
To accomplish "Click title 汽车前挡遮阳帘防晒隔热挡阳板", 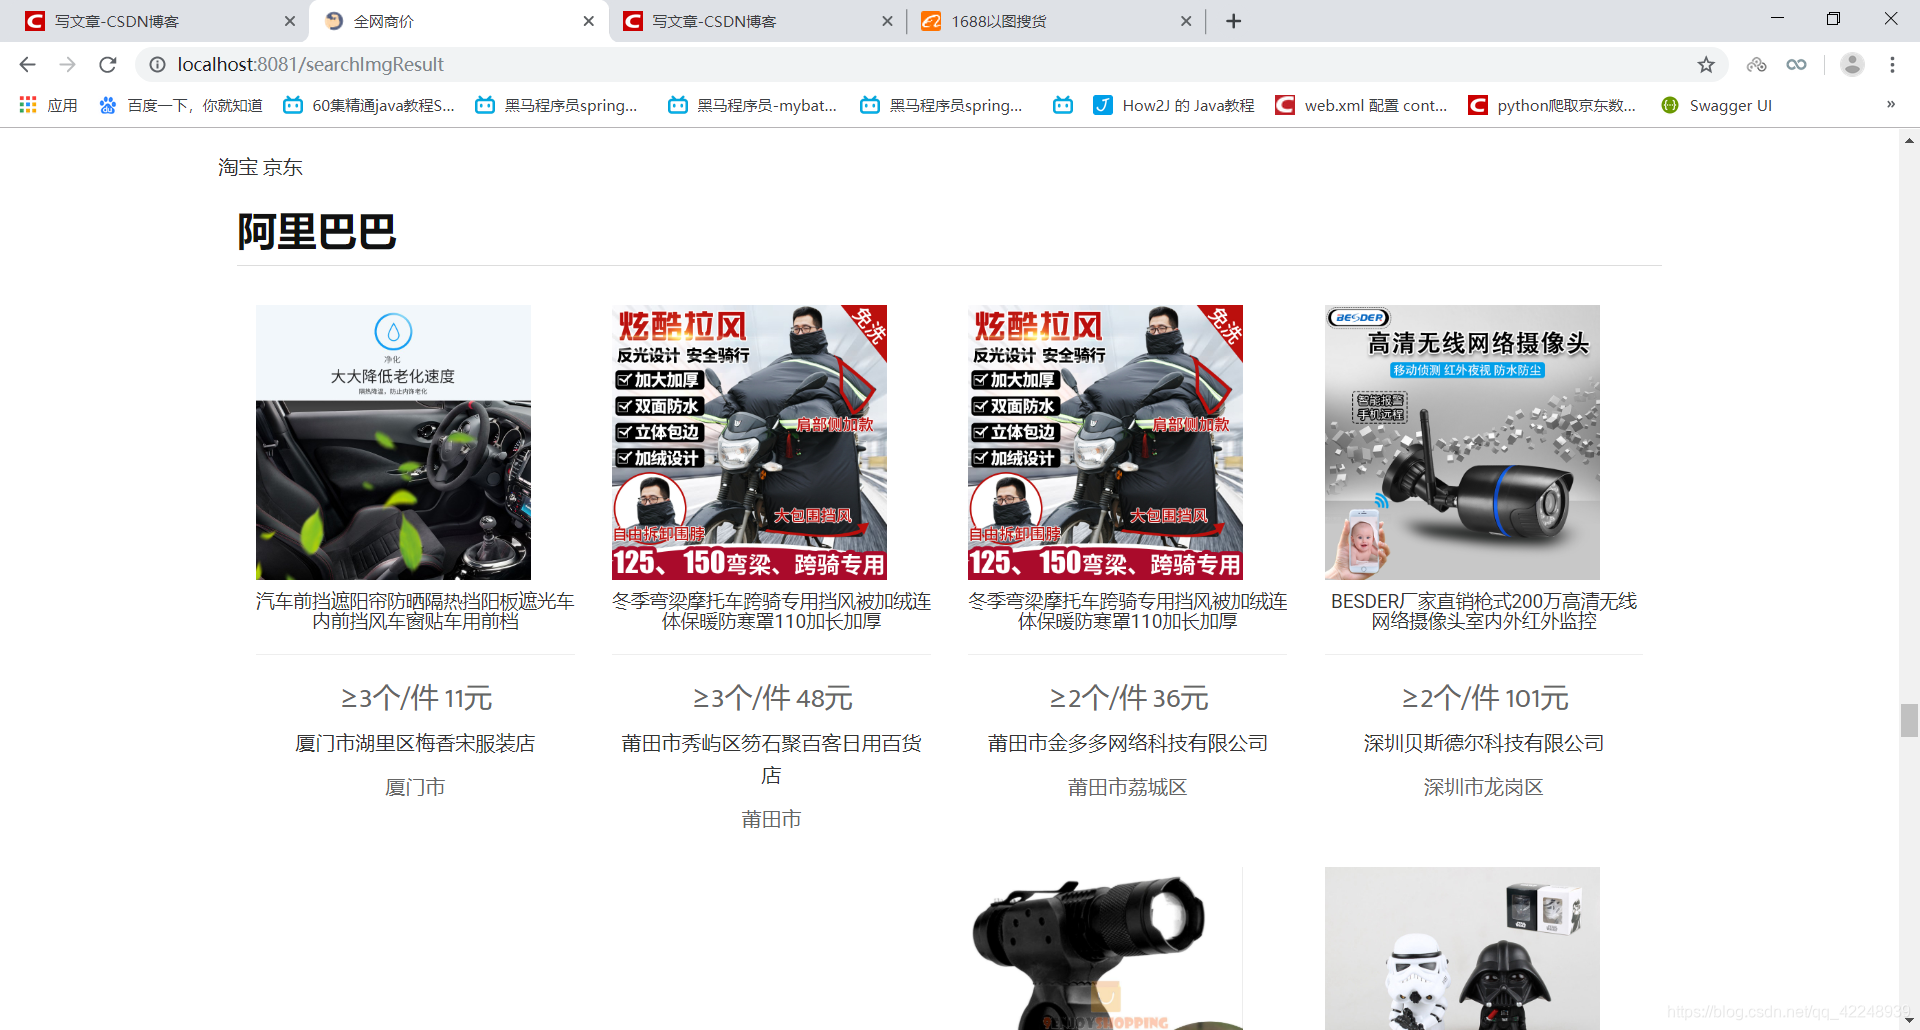I will (x=415, y=611).
